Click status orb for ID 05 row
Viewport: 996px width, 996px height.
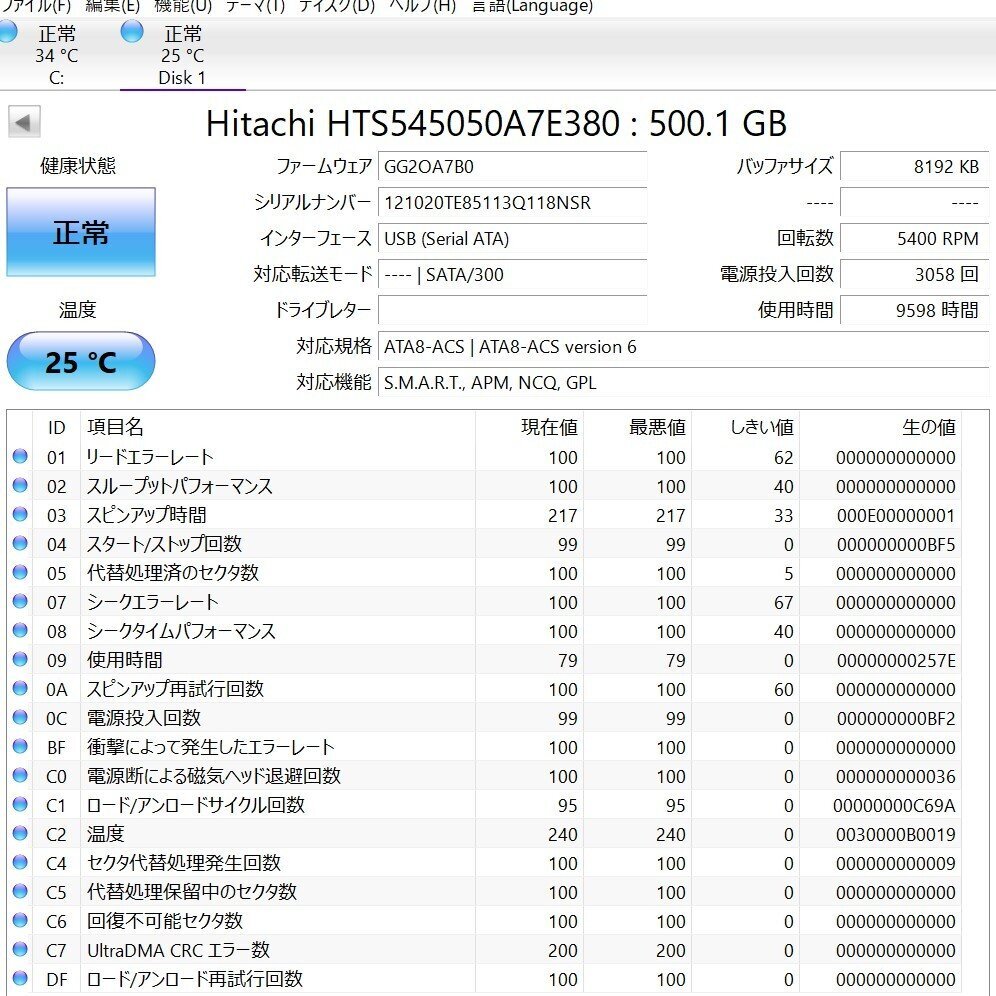20,572
